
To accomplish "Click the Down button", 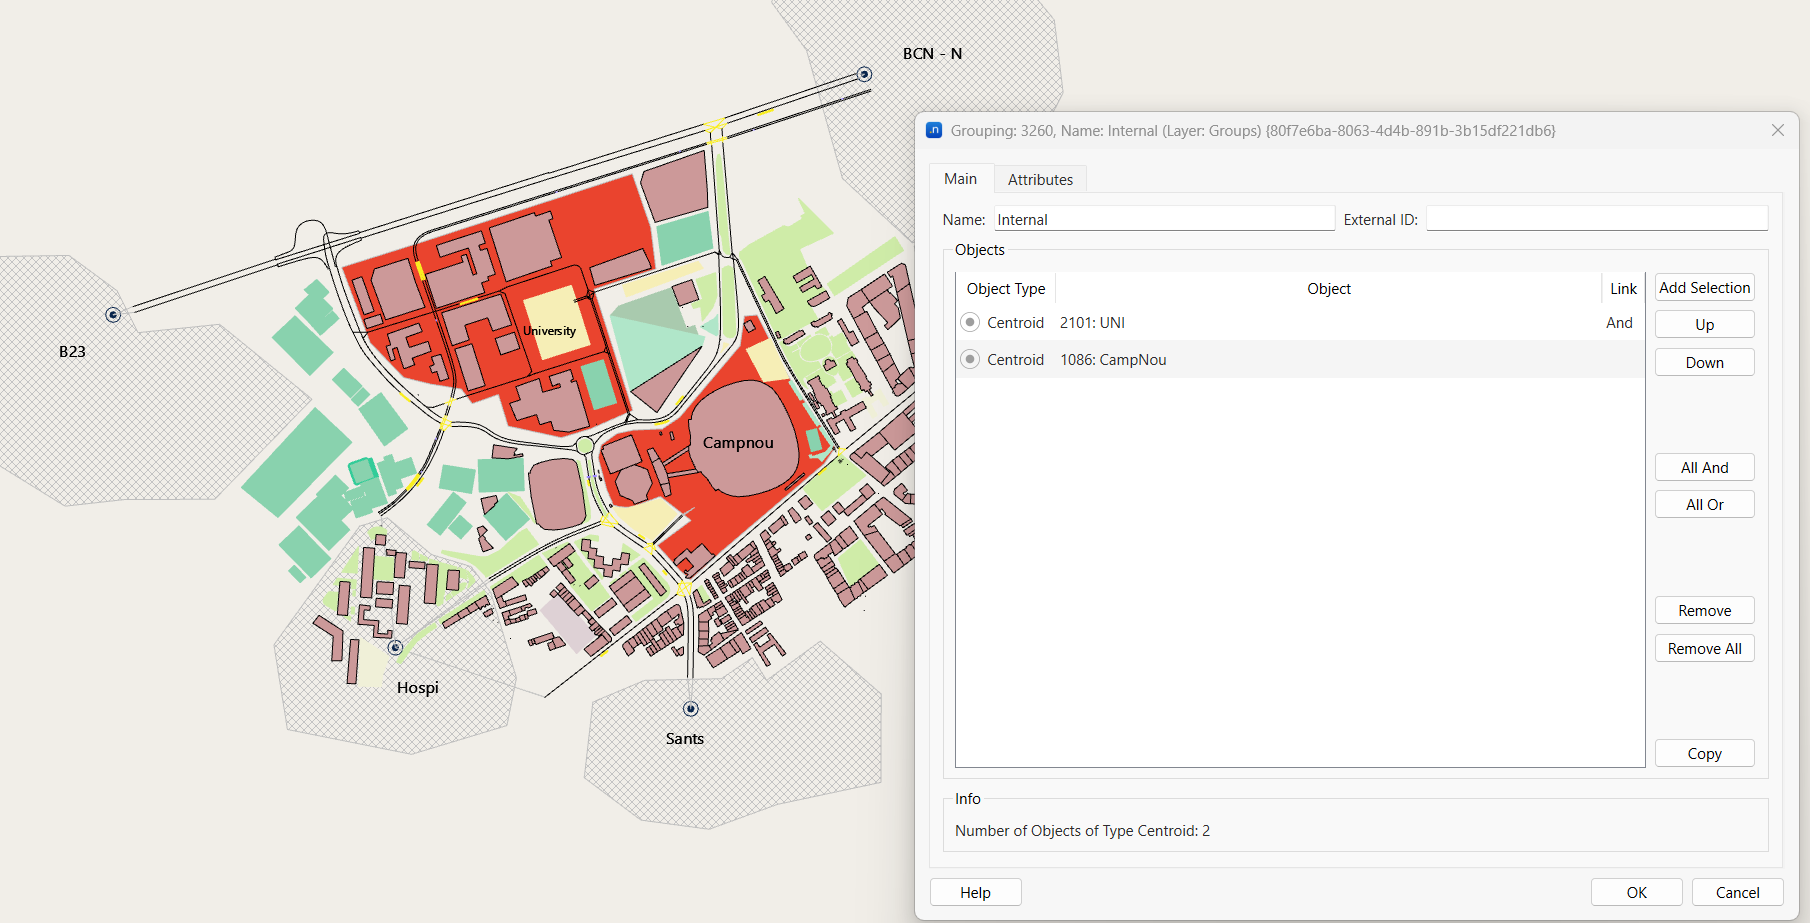I will click(1704, 362).
